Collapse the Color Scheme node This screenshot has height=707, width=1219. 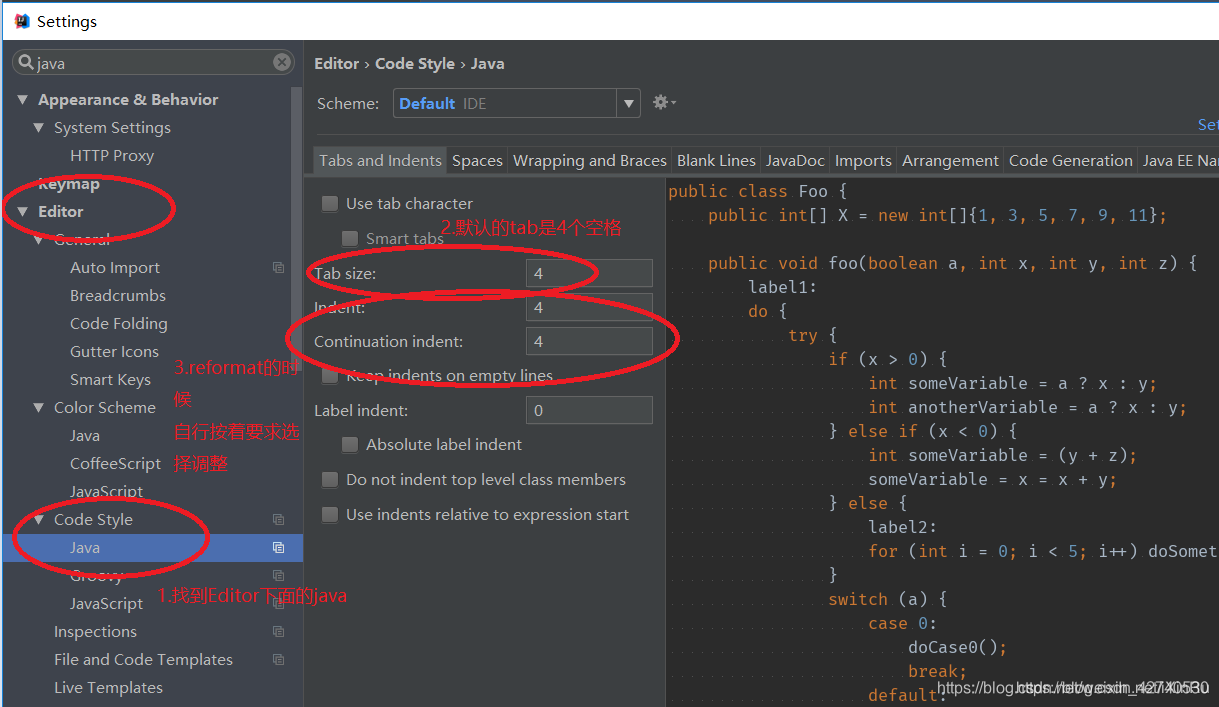click(38, 408)
